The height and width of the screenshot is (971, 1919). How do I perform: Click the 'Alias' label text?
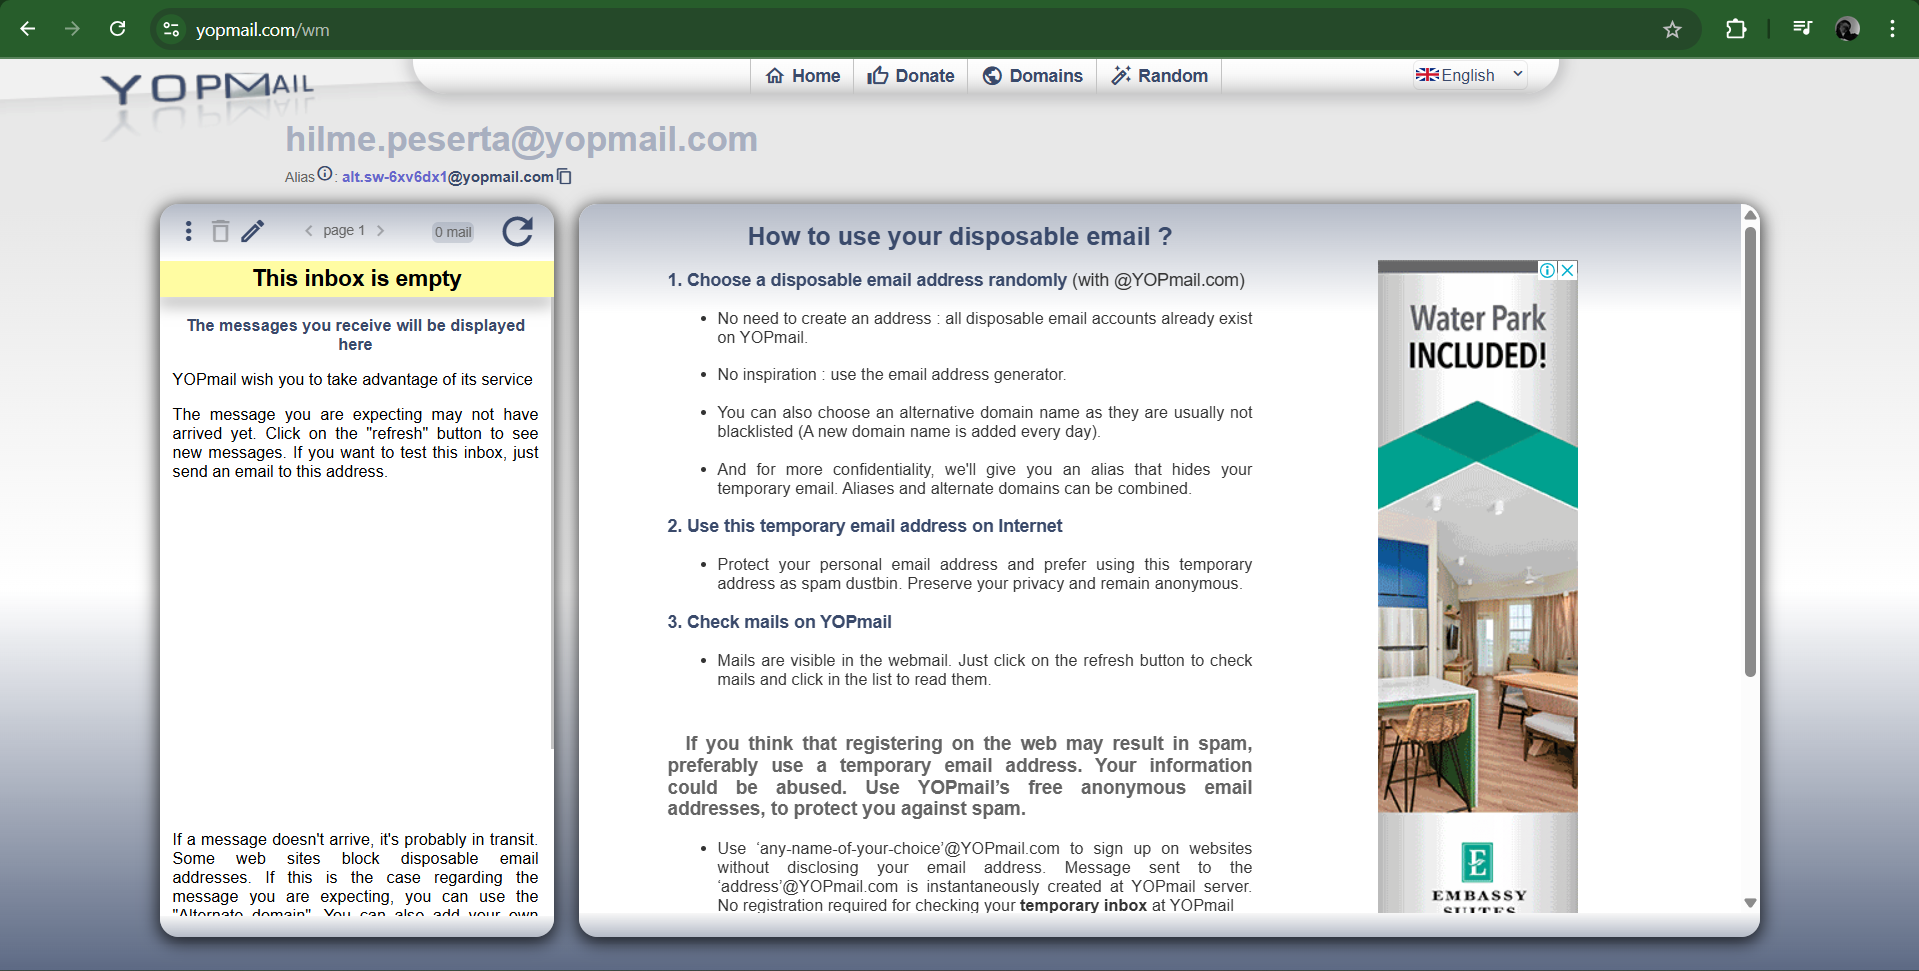click(299, 177)
